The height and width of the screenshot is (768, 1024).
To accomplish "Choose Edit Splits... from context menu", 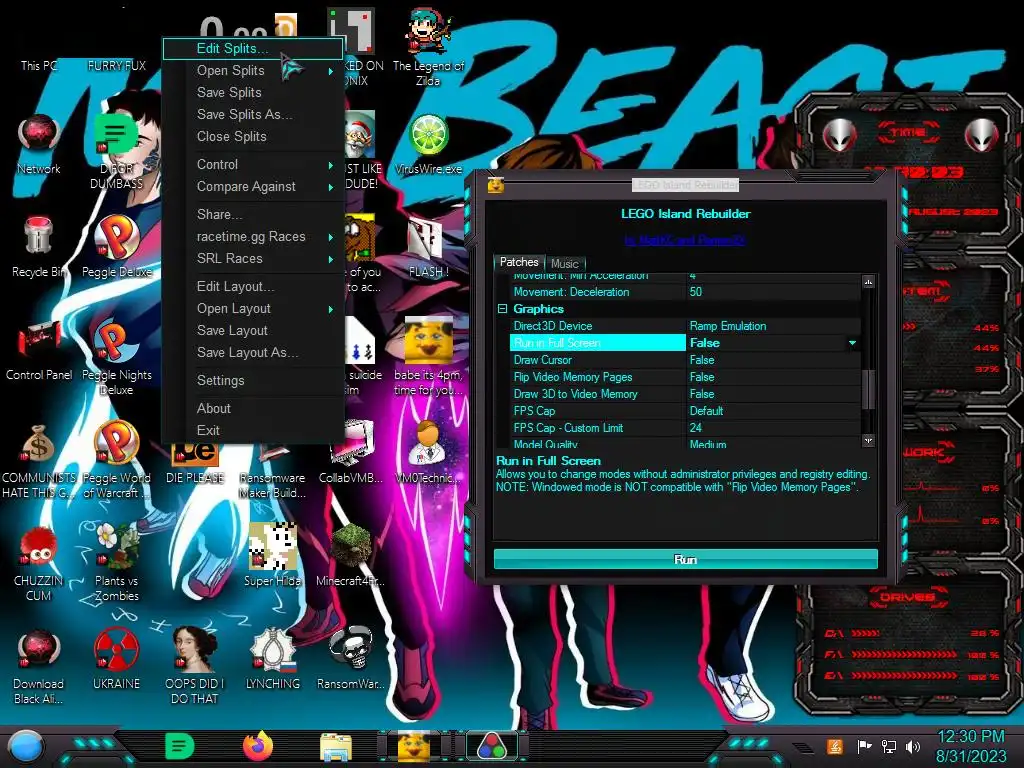I will pos(253,48).
